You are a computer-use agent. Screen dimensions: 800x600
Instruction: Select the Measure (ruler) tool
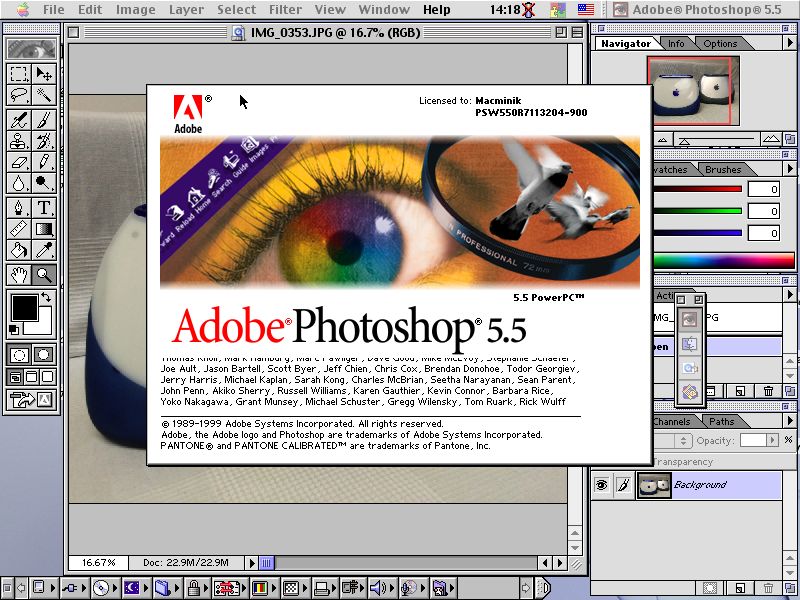coord(19,229)
